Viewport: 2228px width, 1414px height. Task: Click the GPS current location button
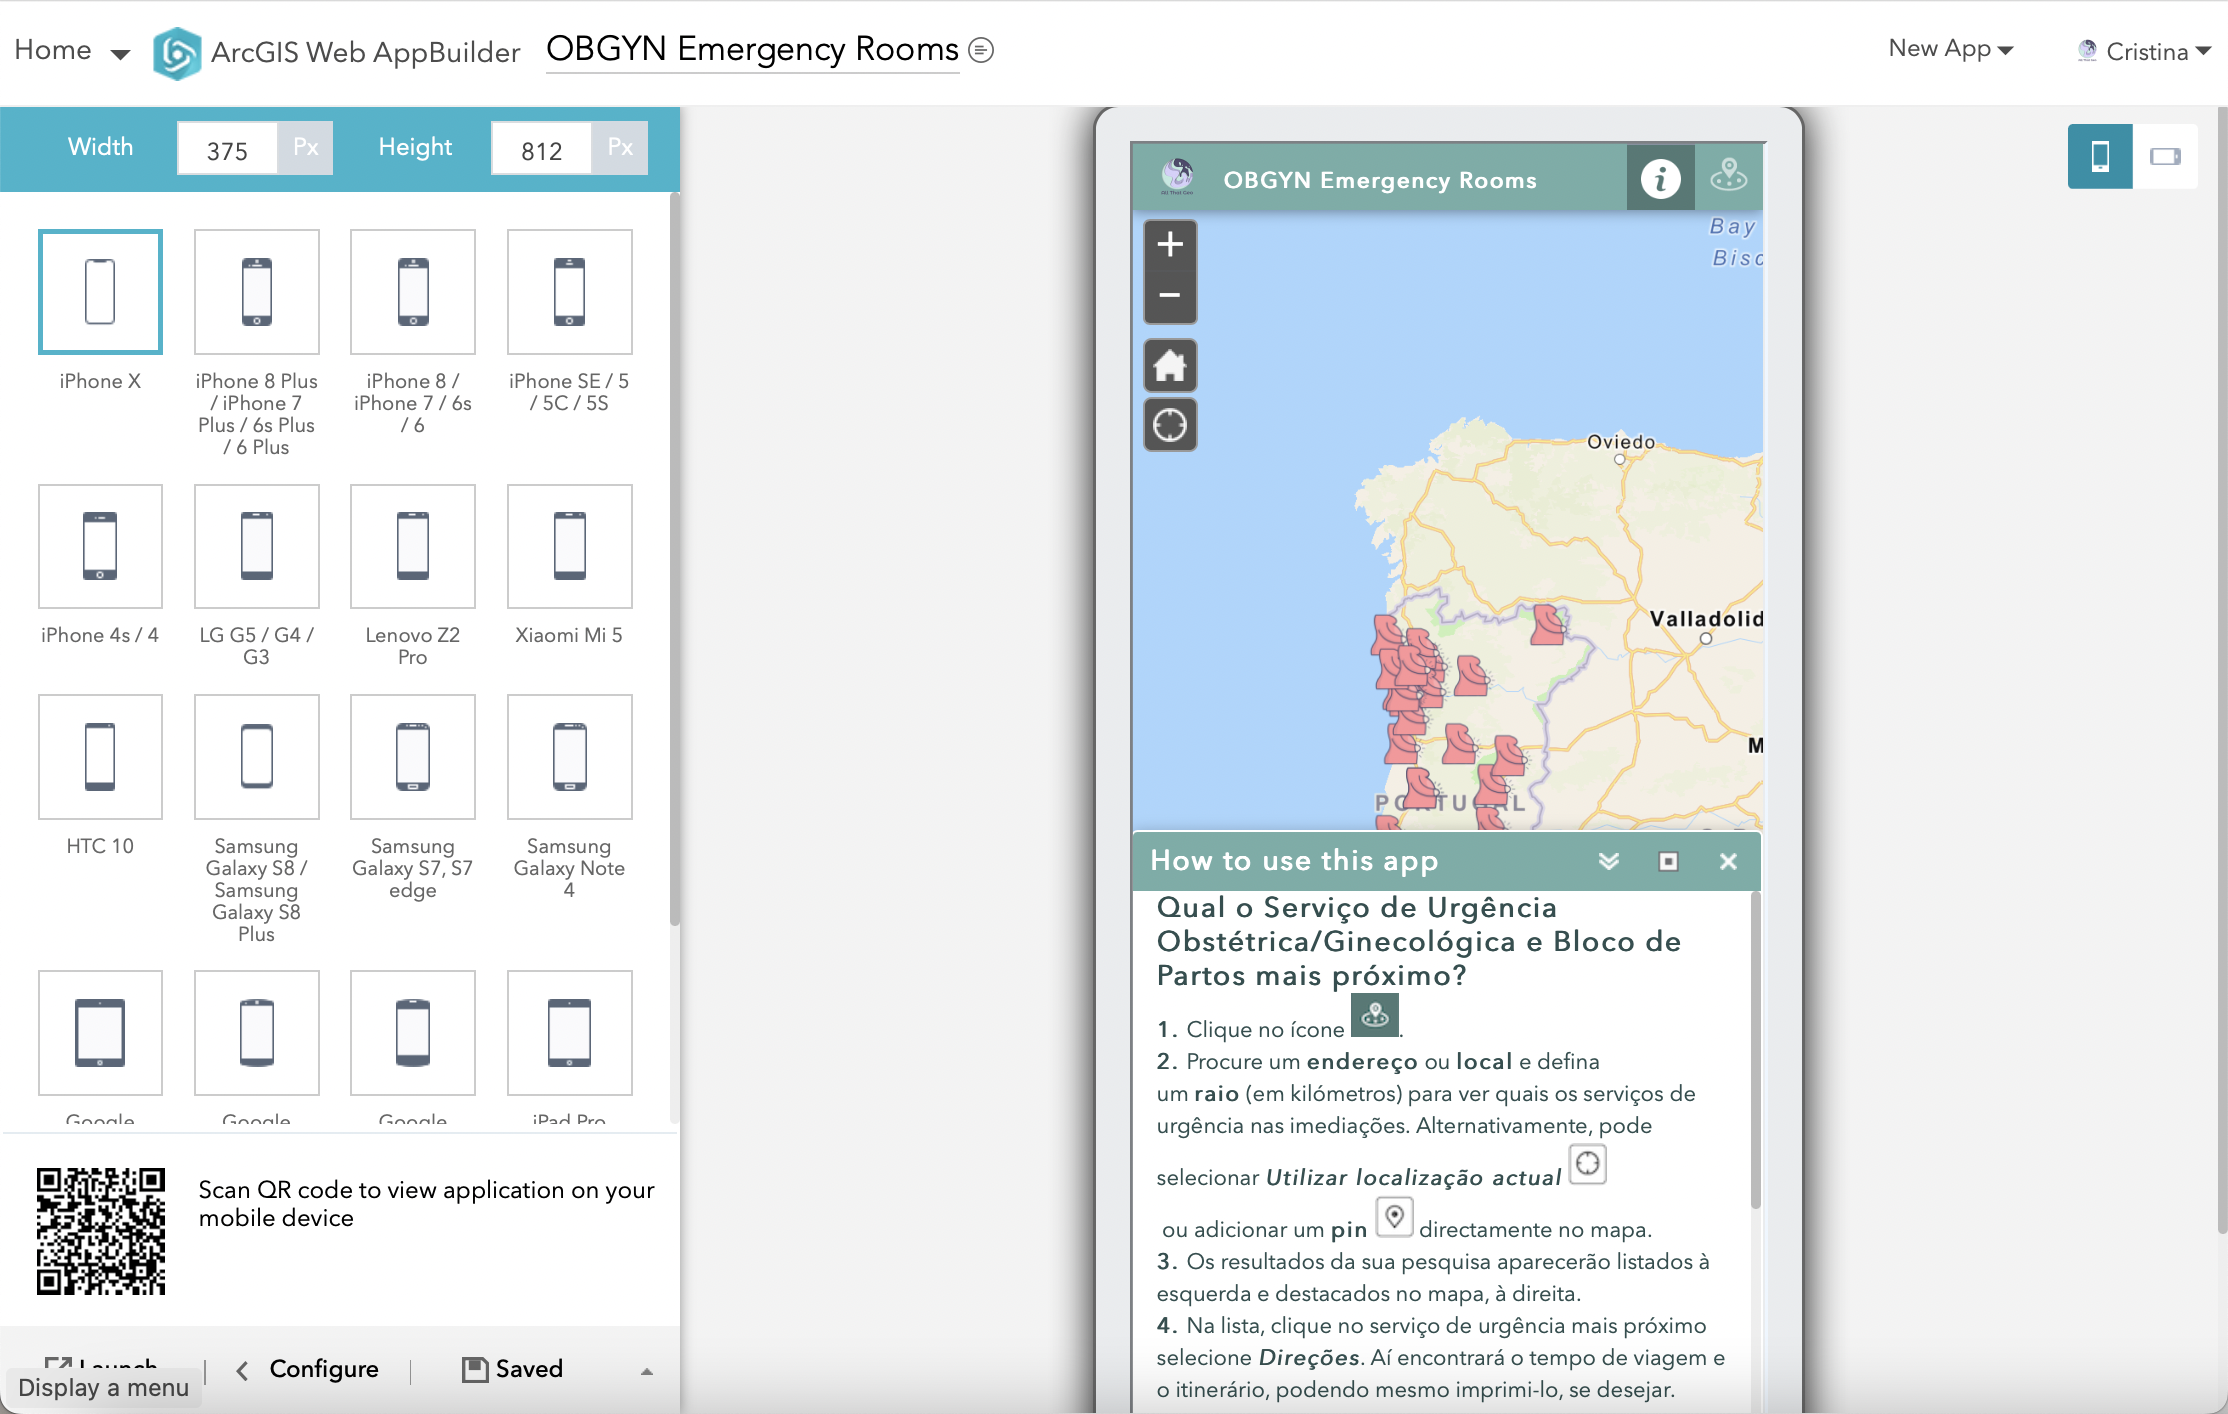(1169, 427)
